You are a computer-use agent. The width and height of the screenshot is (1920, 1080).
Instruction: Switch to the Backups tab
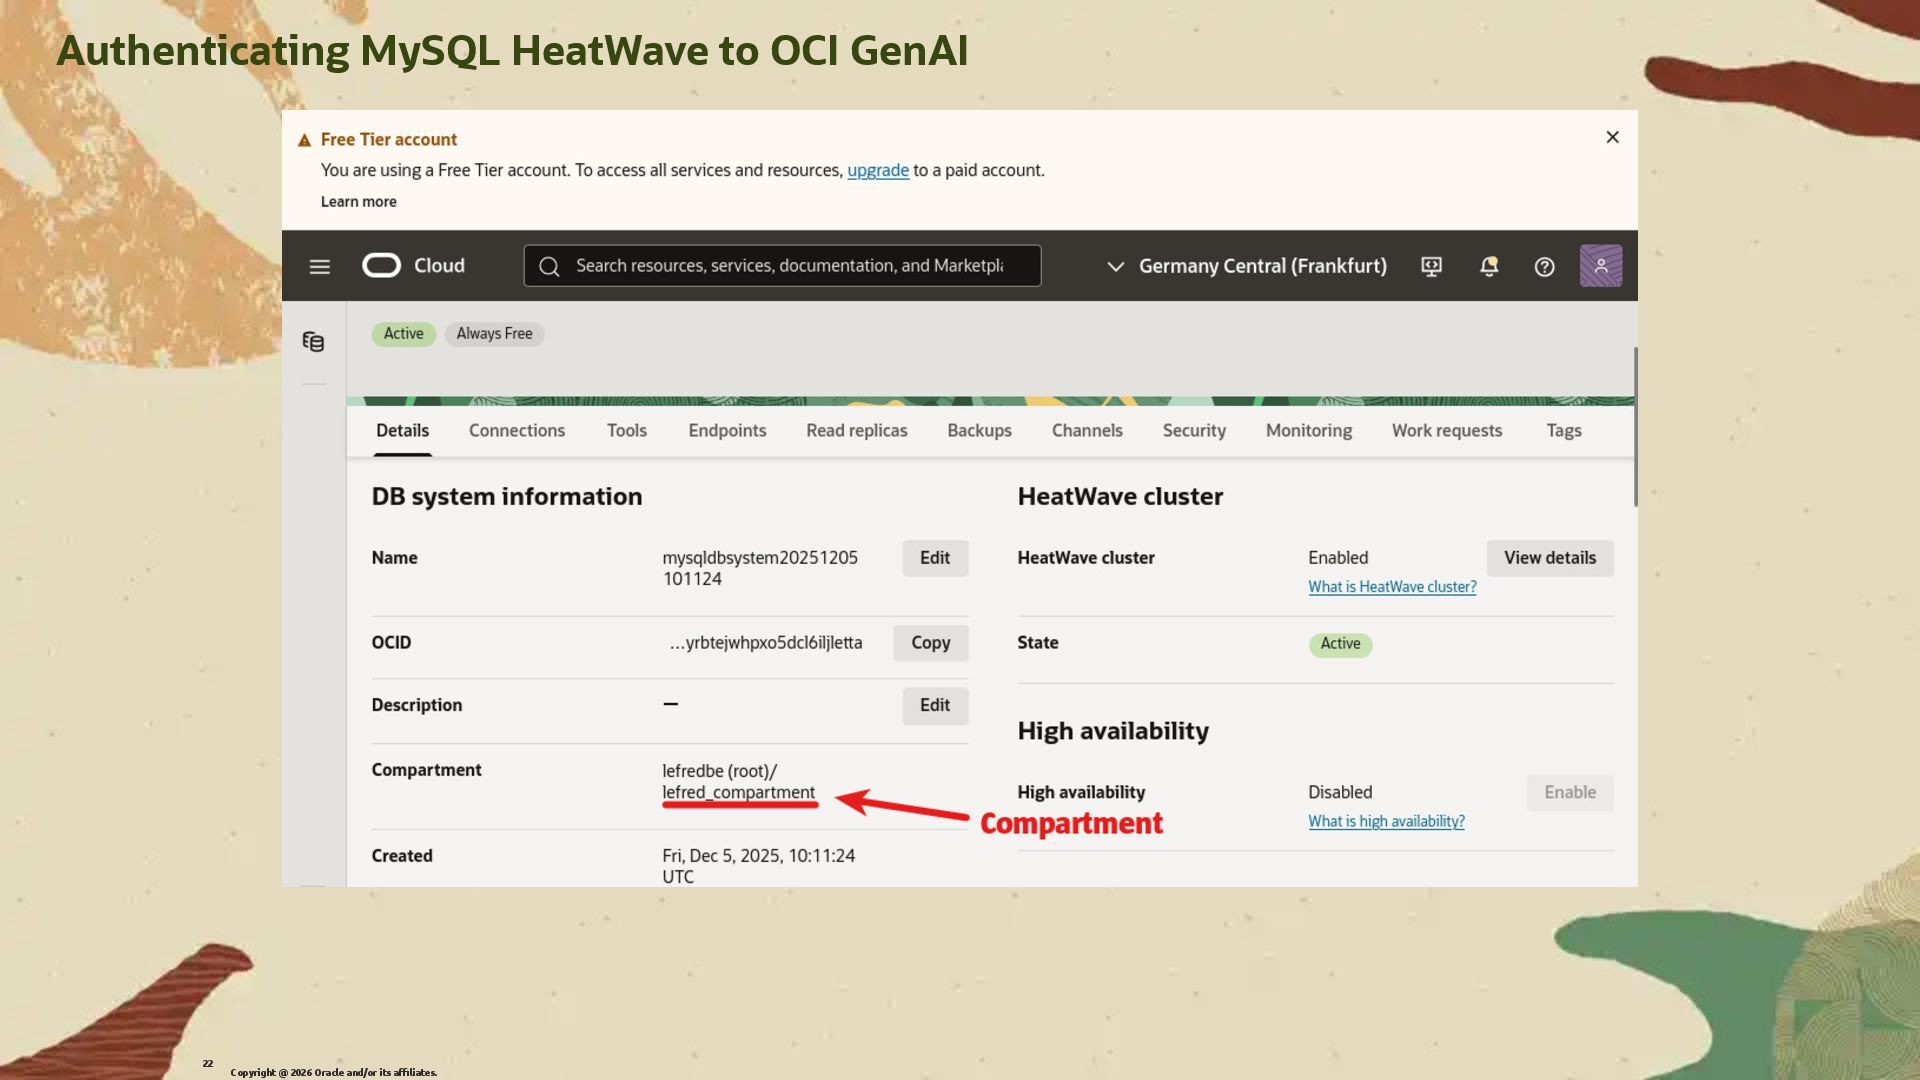[x=978, y=430]
